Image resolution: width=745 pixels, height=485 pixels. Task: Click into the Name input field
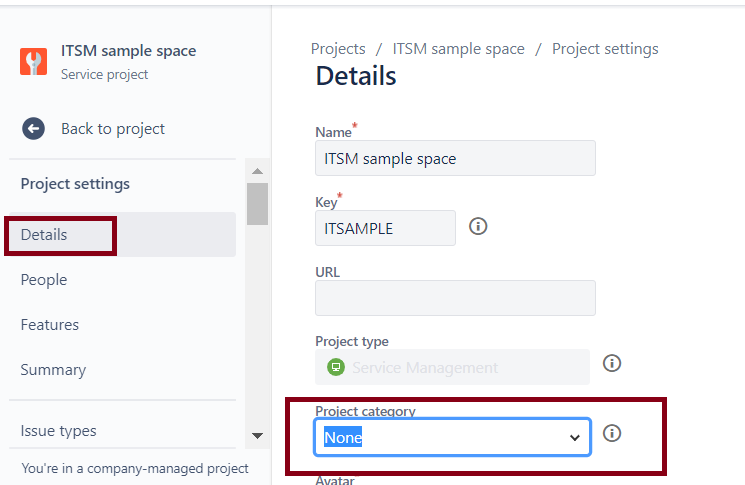[455, 158]
